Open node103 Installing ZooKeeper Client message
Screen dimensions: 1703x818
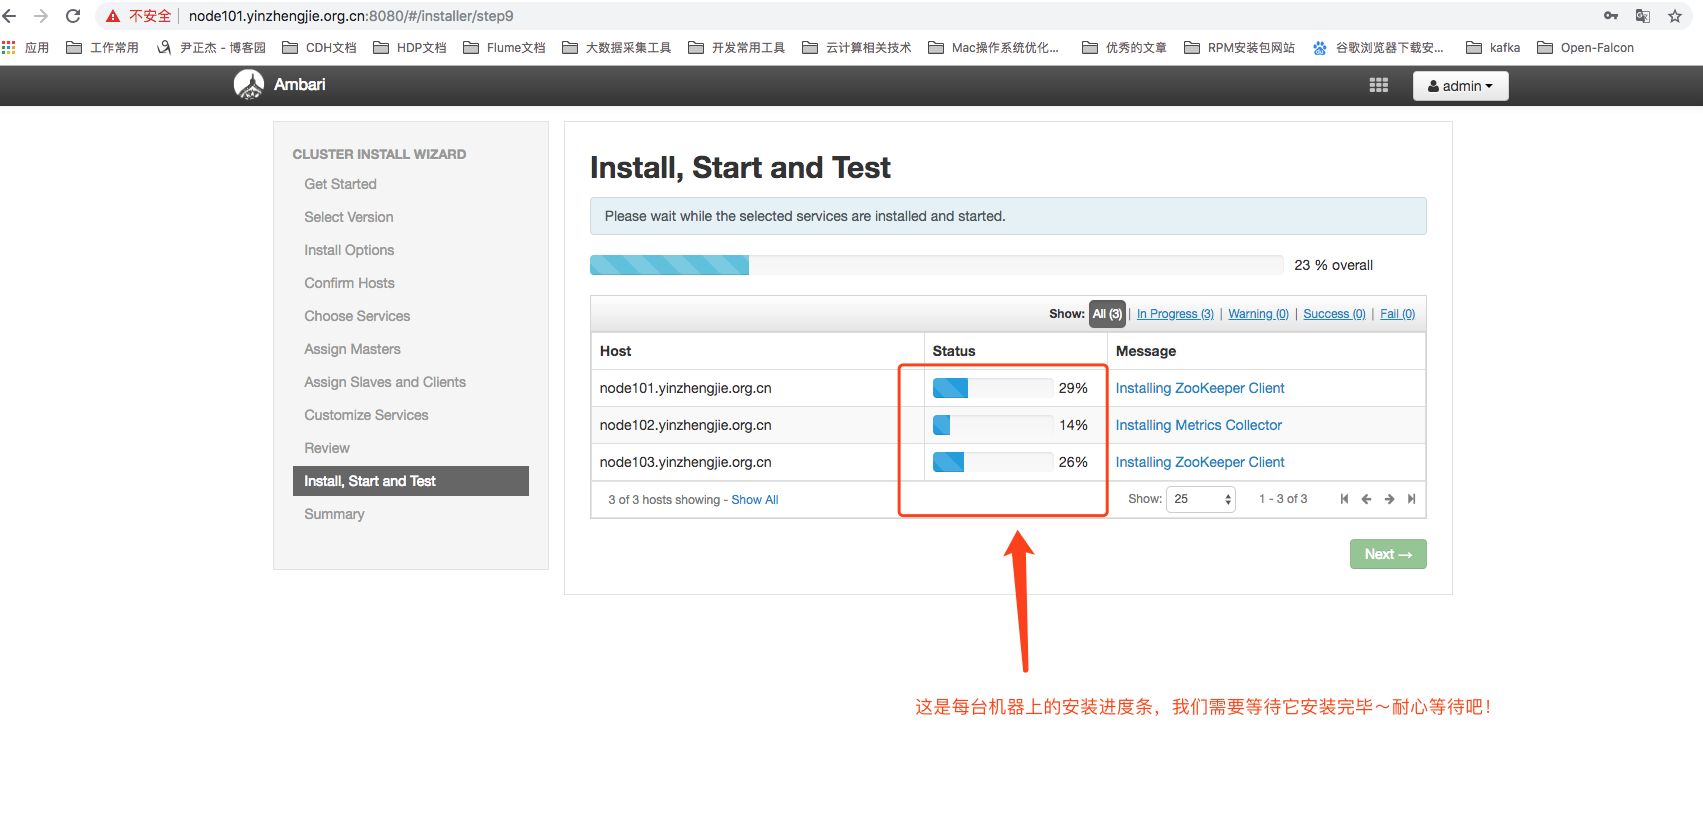click(1200, 462)
